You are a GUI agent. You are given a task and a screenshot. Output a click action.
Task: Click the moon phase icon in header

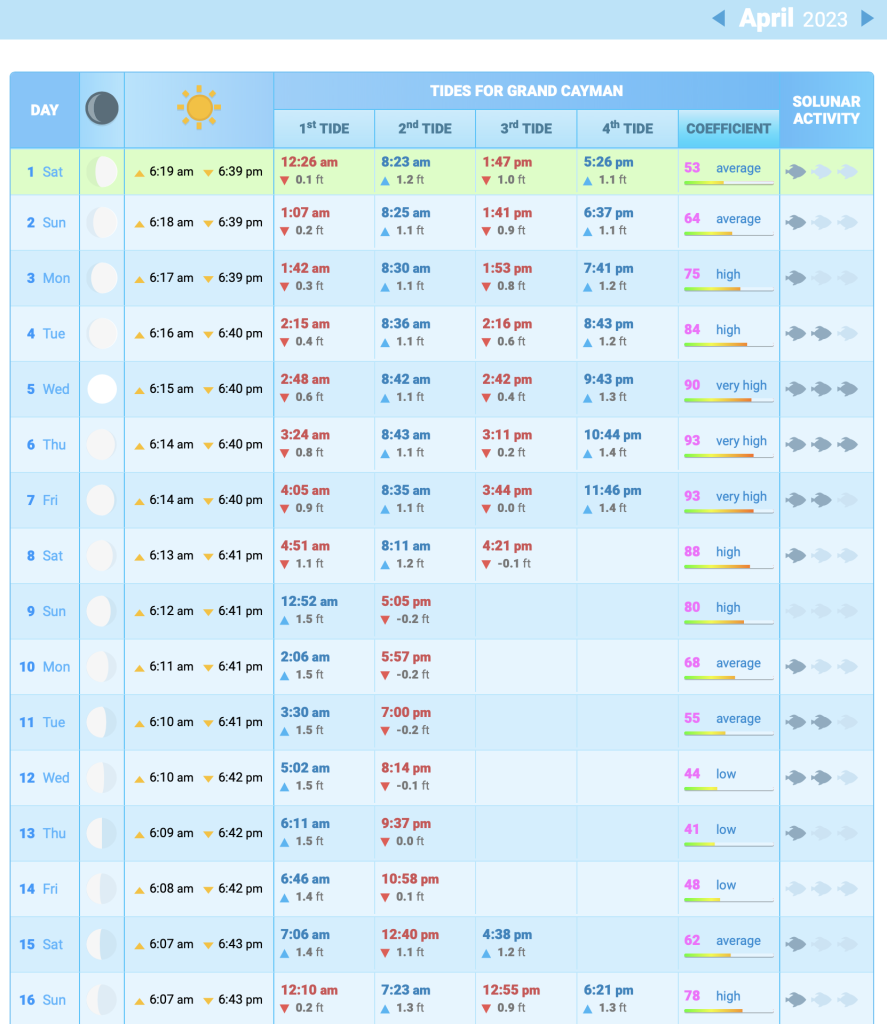click(101, 108)
